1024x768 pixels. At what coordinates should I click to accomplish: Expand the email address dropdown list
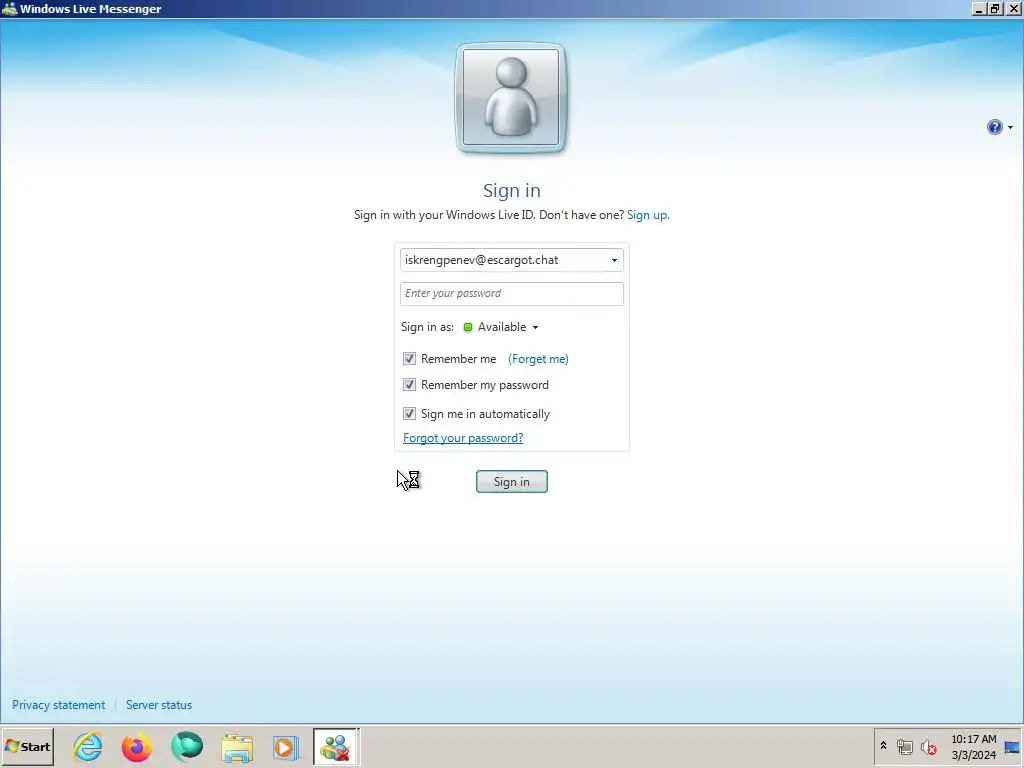pos(614,261)
